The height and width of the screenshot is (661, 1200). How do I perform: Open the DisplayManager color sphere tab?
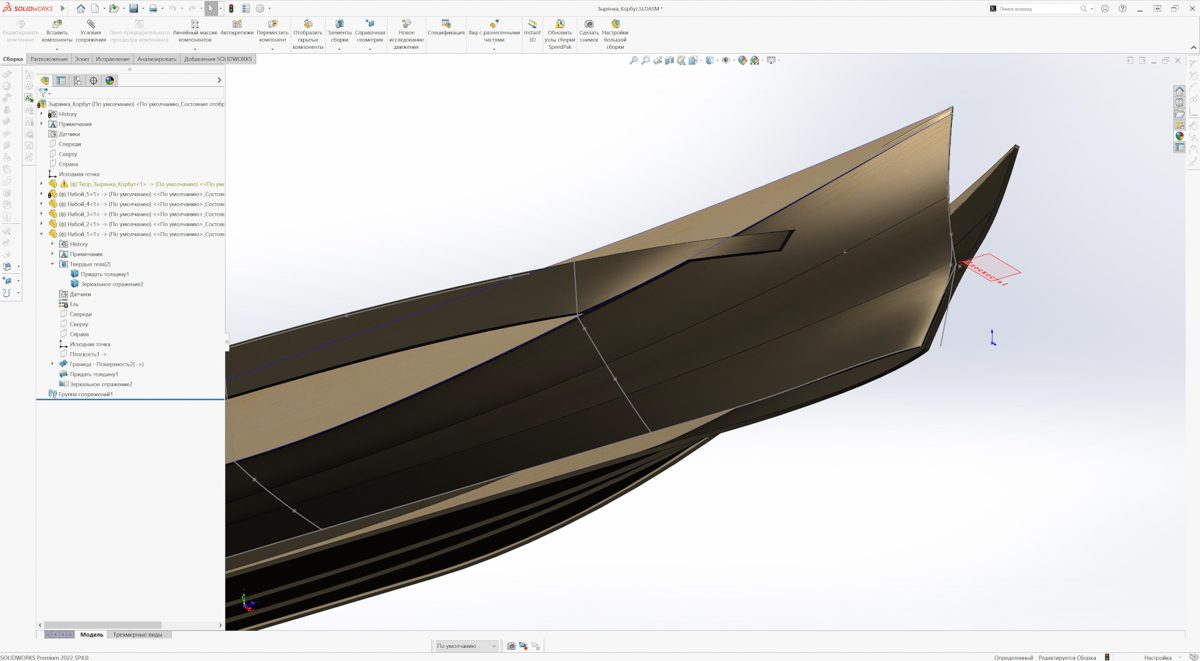pos(110,81)
